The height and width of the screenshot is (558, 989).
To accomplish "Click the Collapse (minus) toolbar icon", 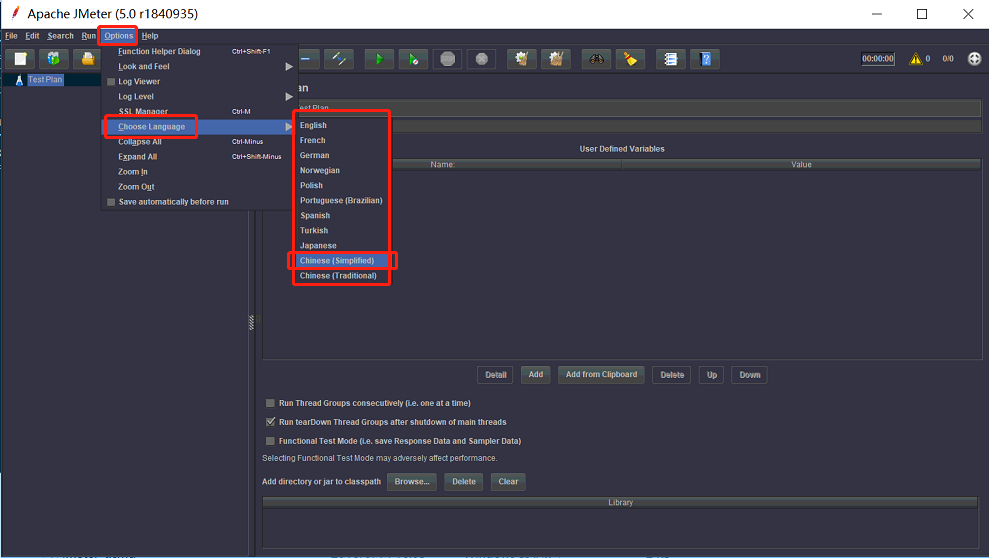I will point(308,59).
